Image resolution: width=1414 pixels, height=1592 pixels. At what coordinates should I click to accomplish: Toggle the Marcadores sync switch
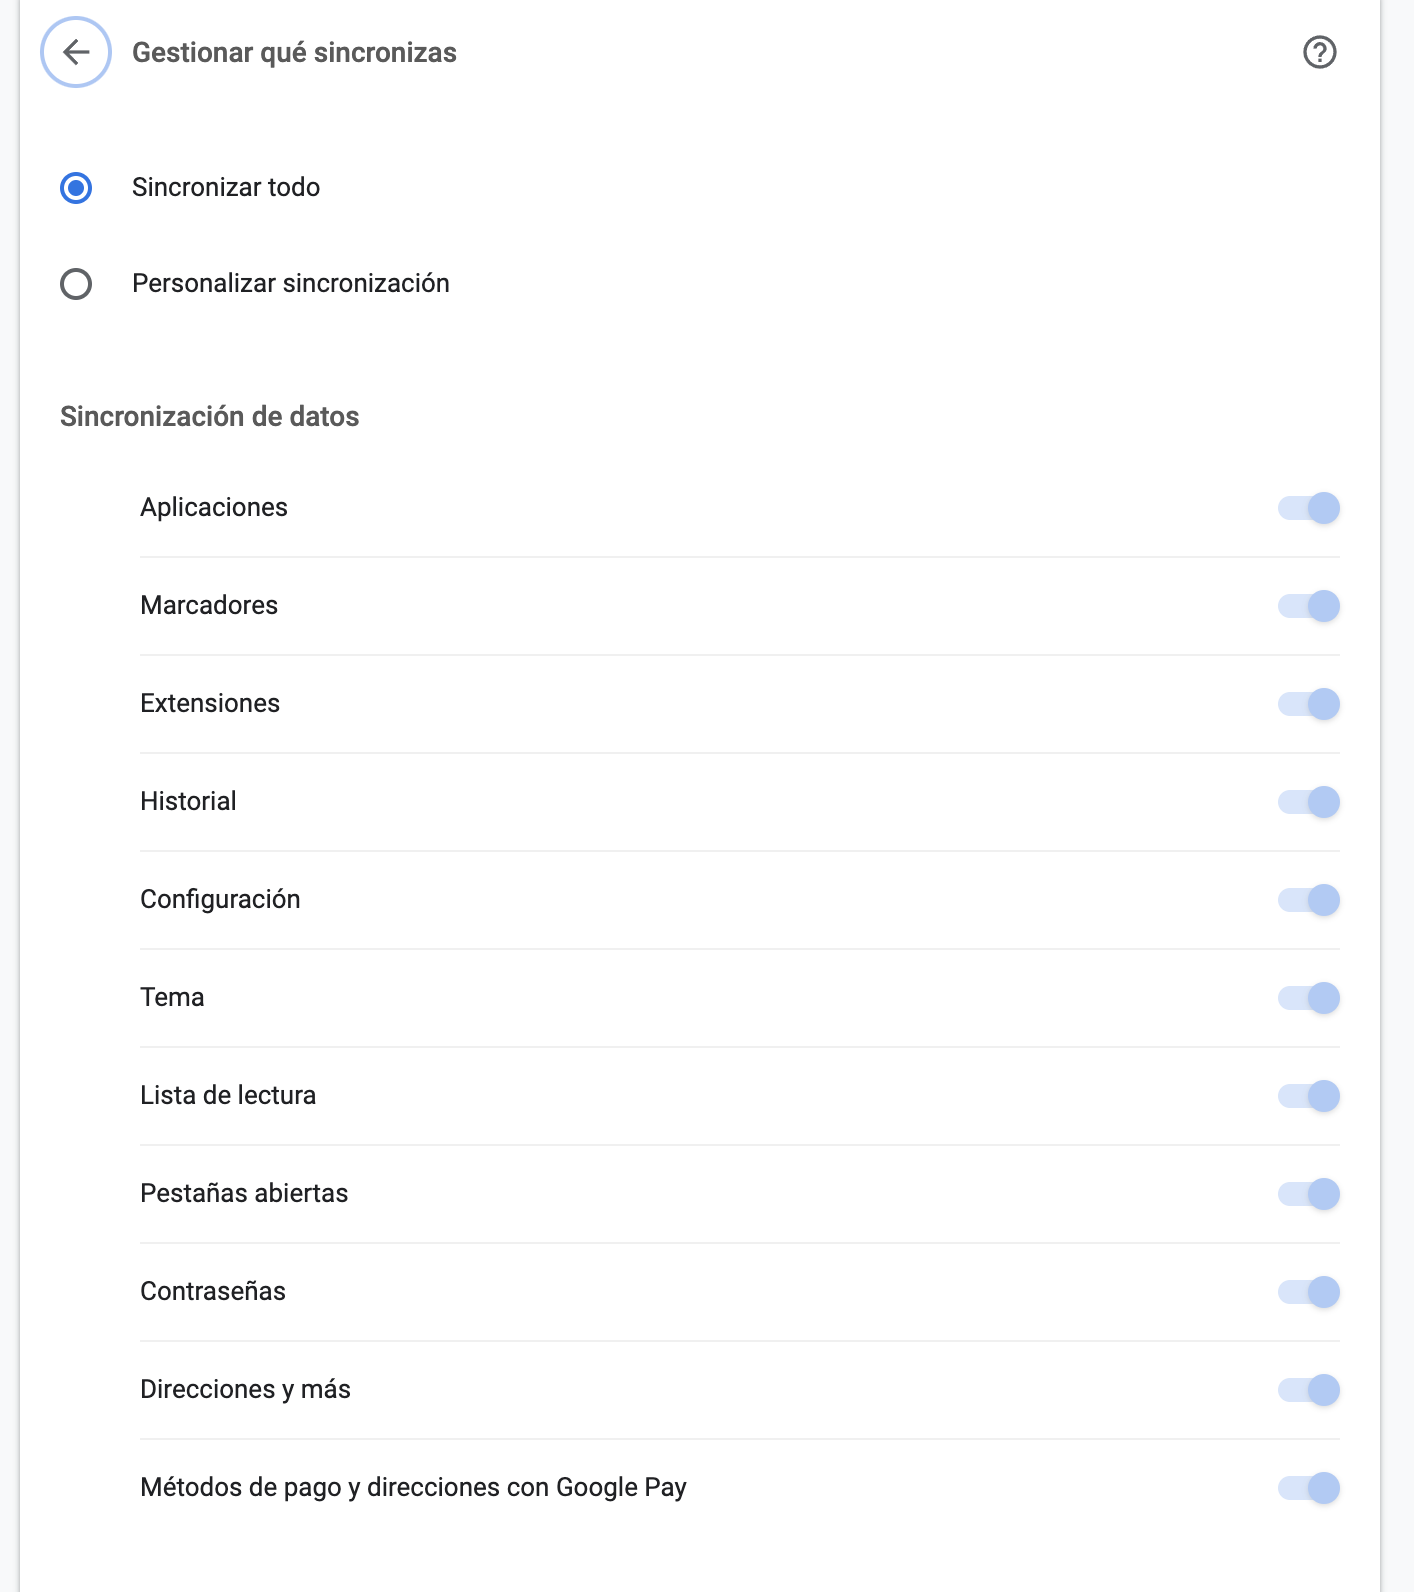pyautogui.click(x=1309, y=606)
